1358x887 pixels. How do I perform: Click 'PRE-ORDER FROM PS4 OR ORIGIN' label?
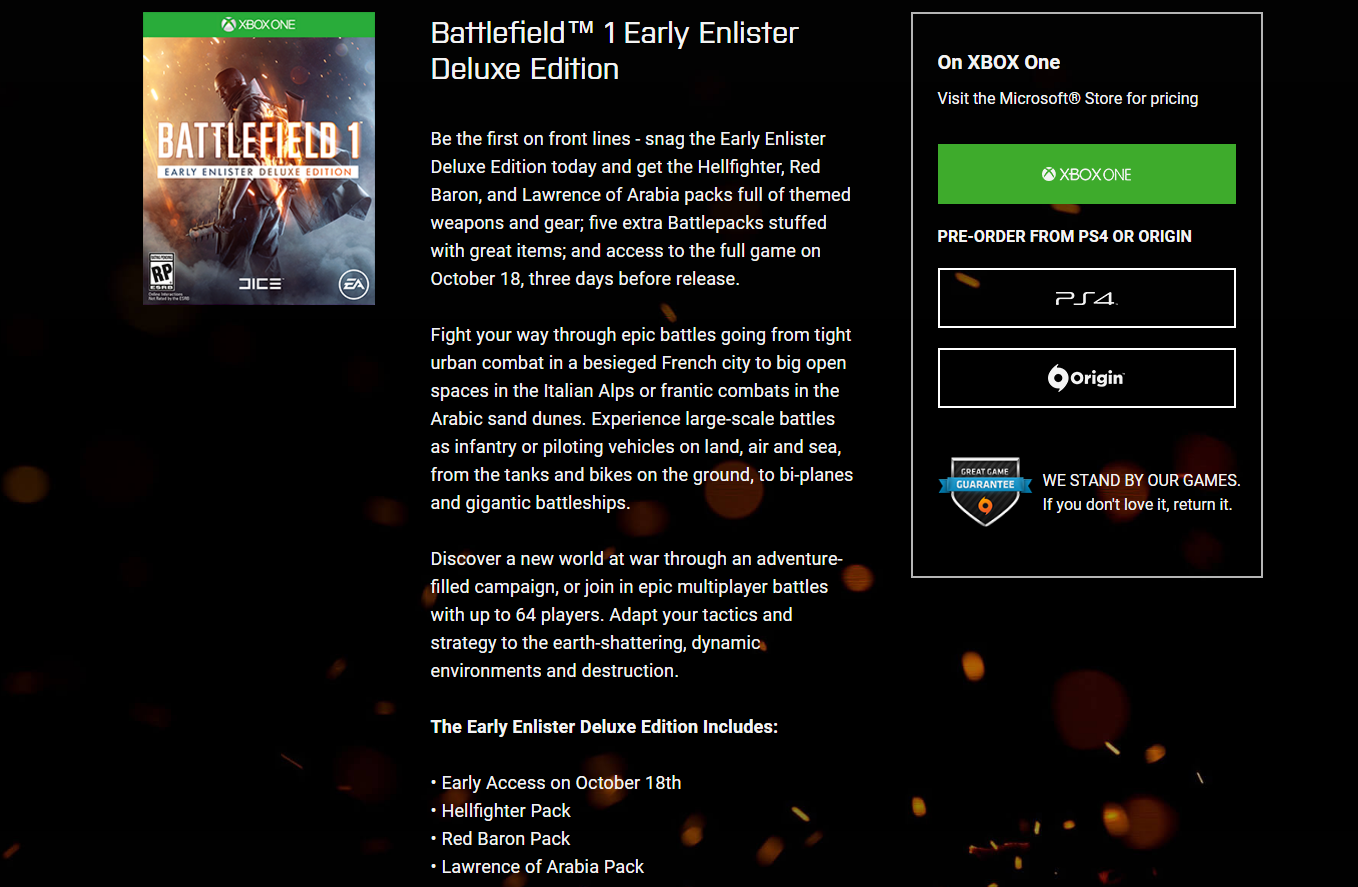click(x=1065, y=236)
